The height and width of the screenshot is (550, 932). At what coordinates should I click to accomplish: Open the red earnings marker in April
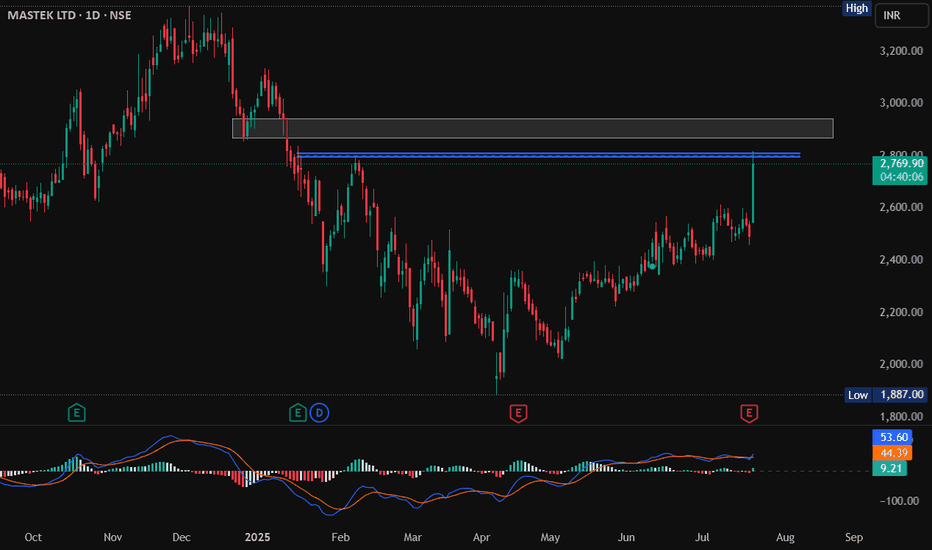(518, 413)
